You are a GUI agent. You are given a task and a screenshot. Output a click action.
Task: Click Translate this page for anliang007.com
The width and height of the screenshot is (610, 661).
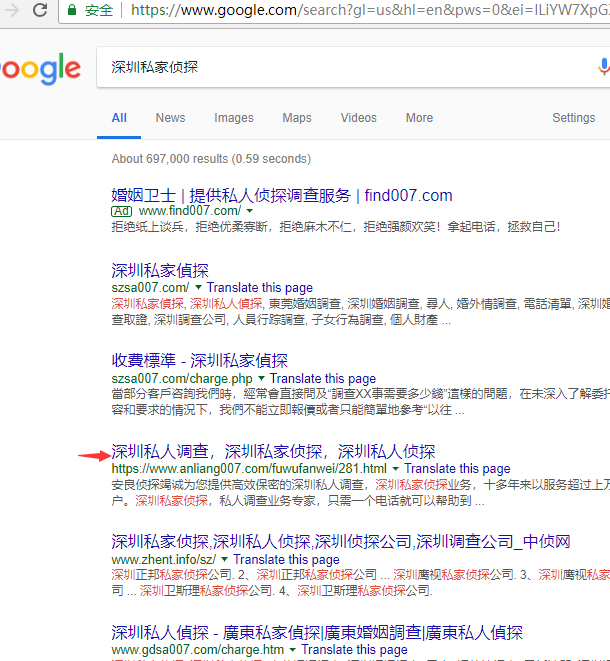tap(457, 468)
